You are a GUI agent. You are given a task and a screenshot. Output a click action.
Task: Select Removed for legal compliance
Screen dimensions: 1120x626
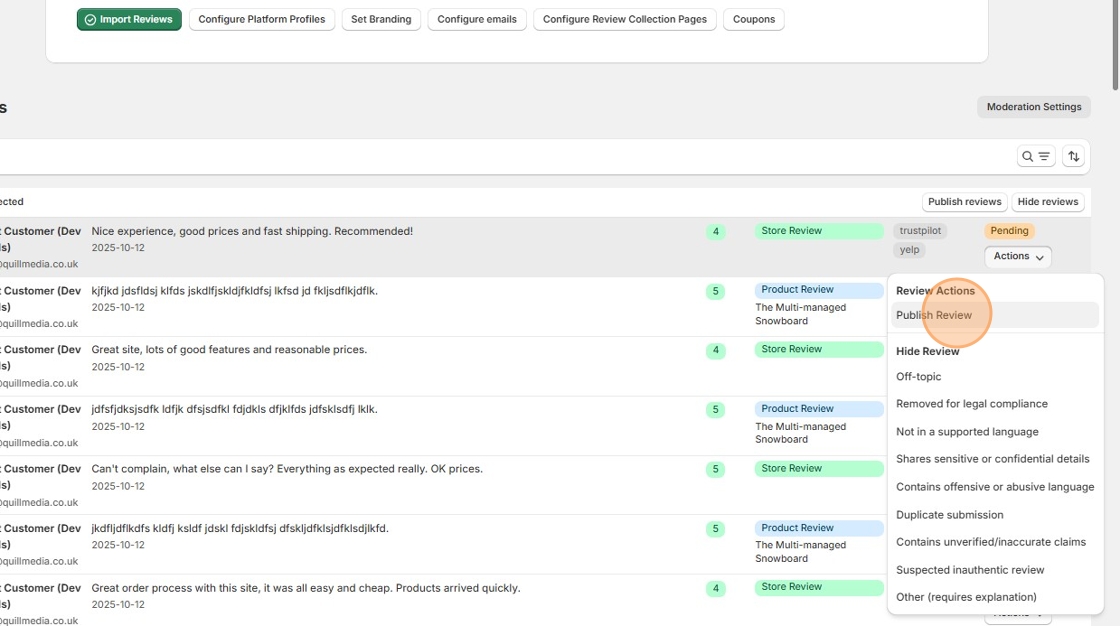[x=972, y=404]
